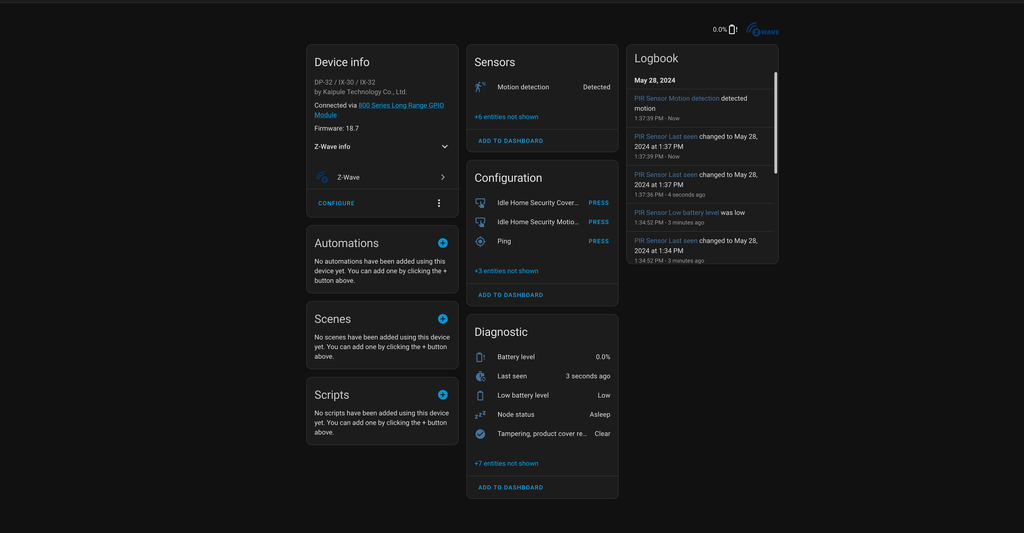Click the Last seen clock icon
Screen dimensions: 1024x533
click(x=480, y=376)
